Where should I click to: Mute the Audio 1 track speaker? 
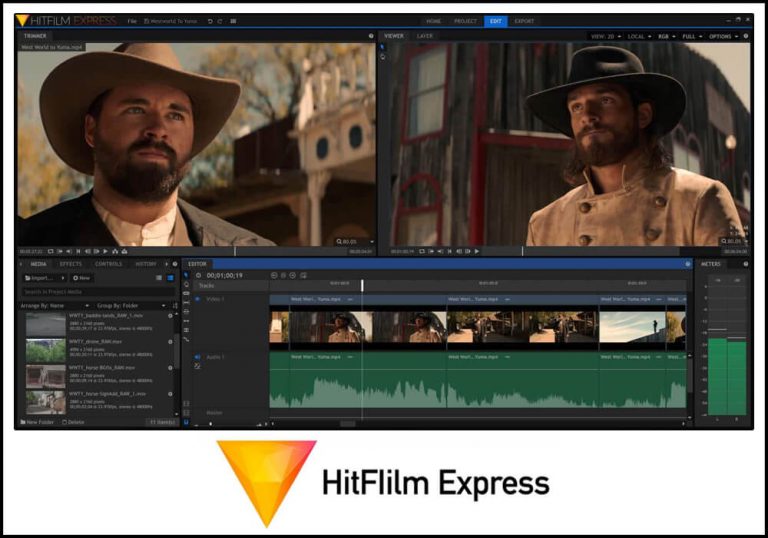click(x=197, y=357)
